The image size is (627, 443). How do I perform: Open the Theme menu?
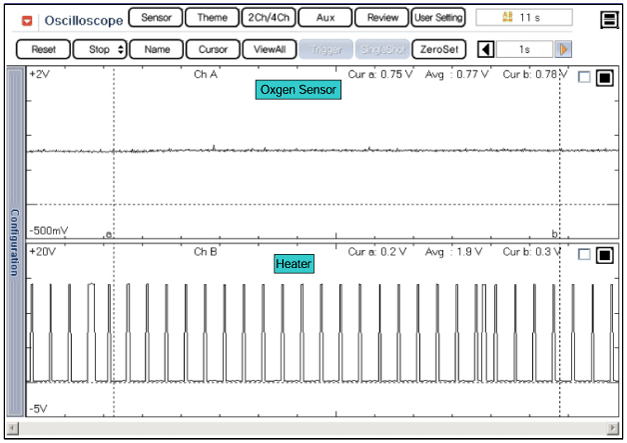(x=212, y=18)
